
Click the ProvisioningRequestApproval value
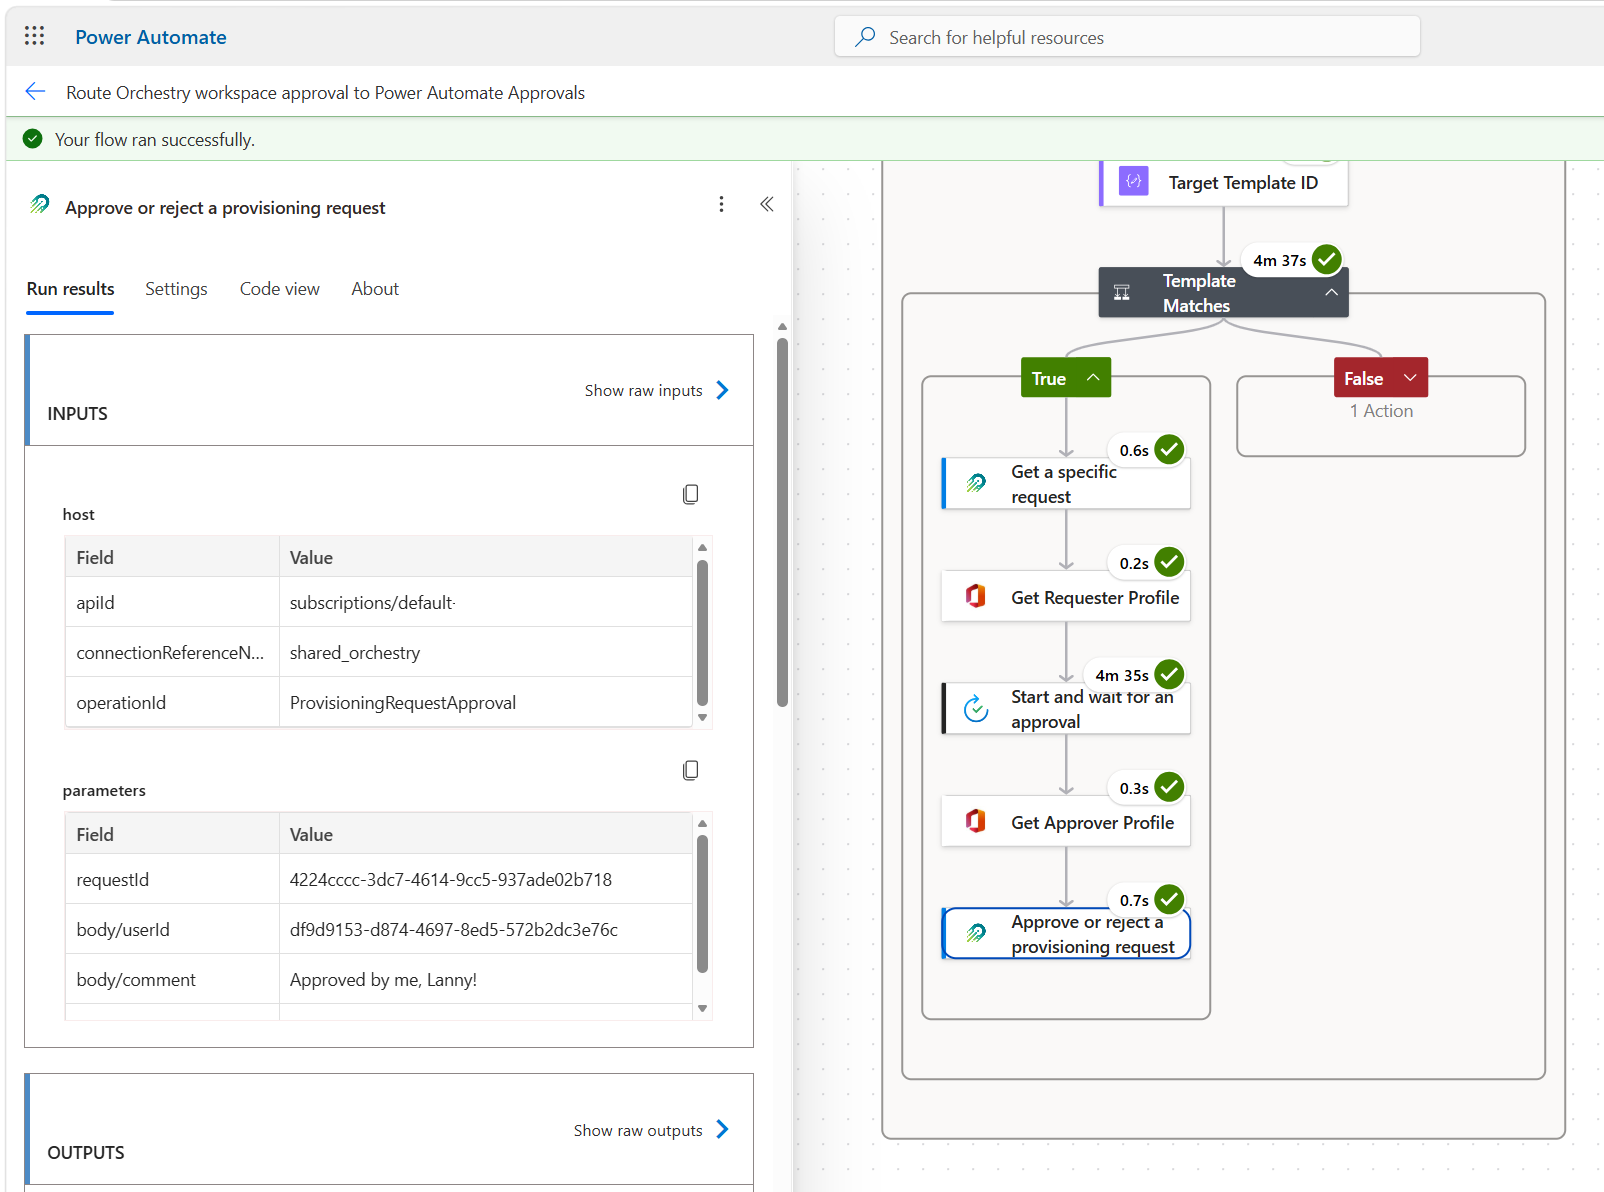403,703
